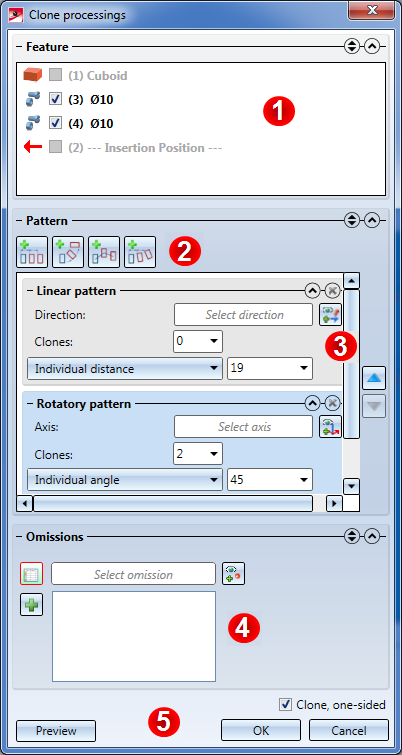402x755 pixels.
Task: Collapse the Linear pattern panel
Action: click(312, 291)
